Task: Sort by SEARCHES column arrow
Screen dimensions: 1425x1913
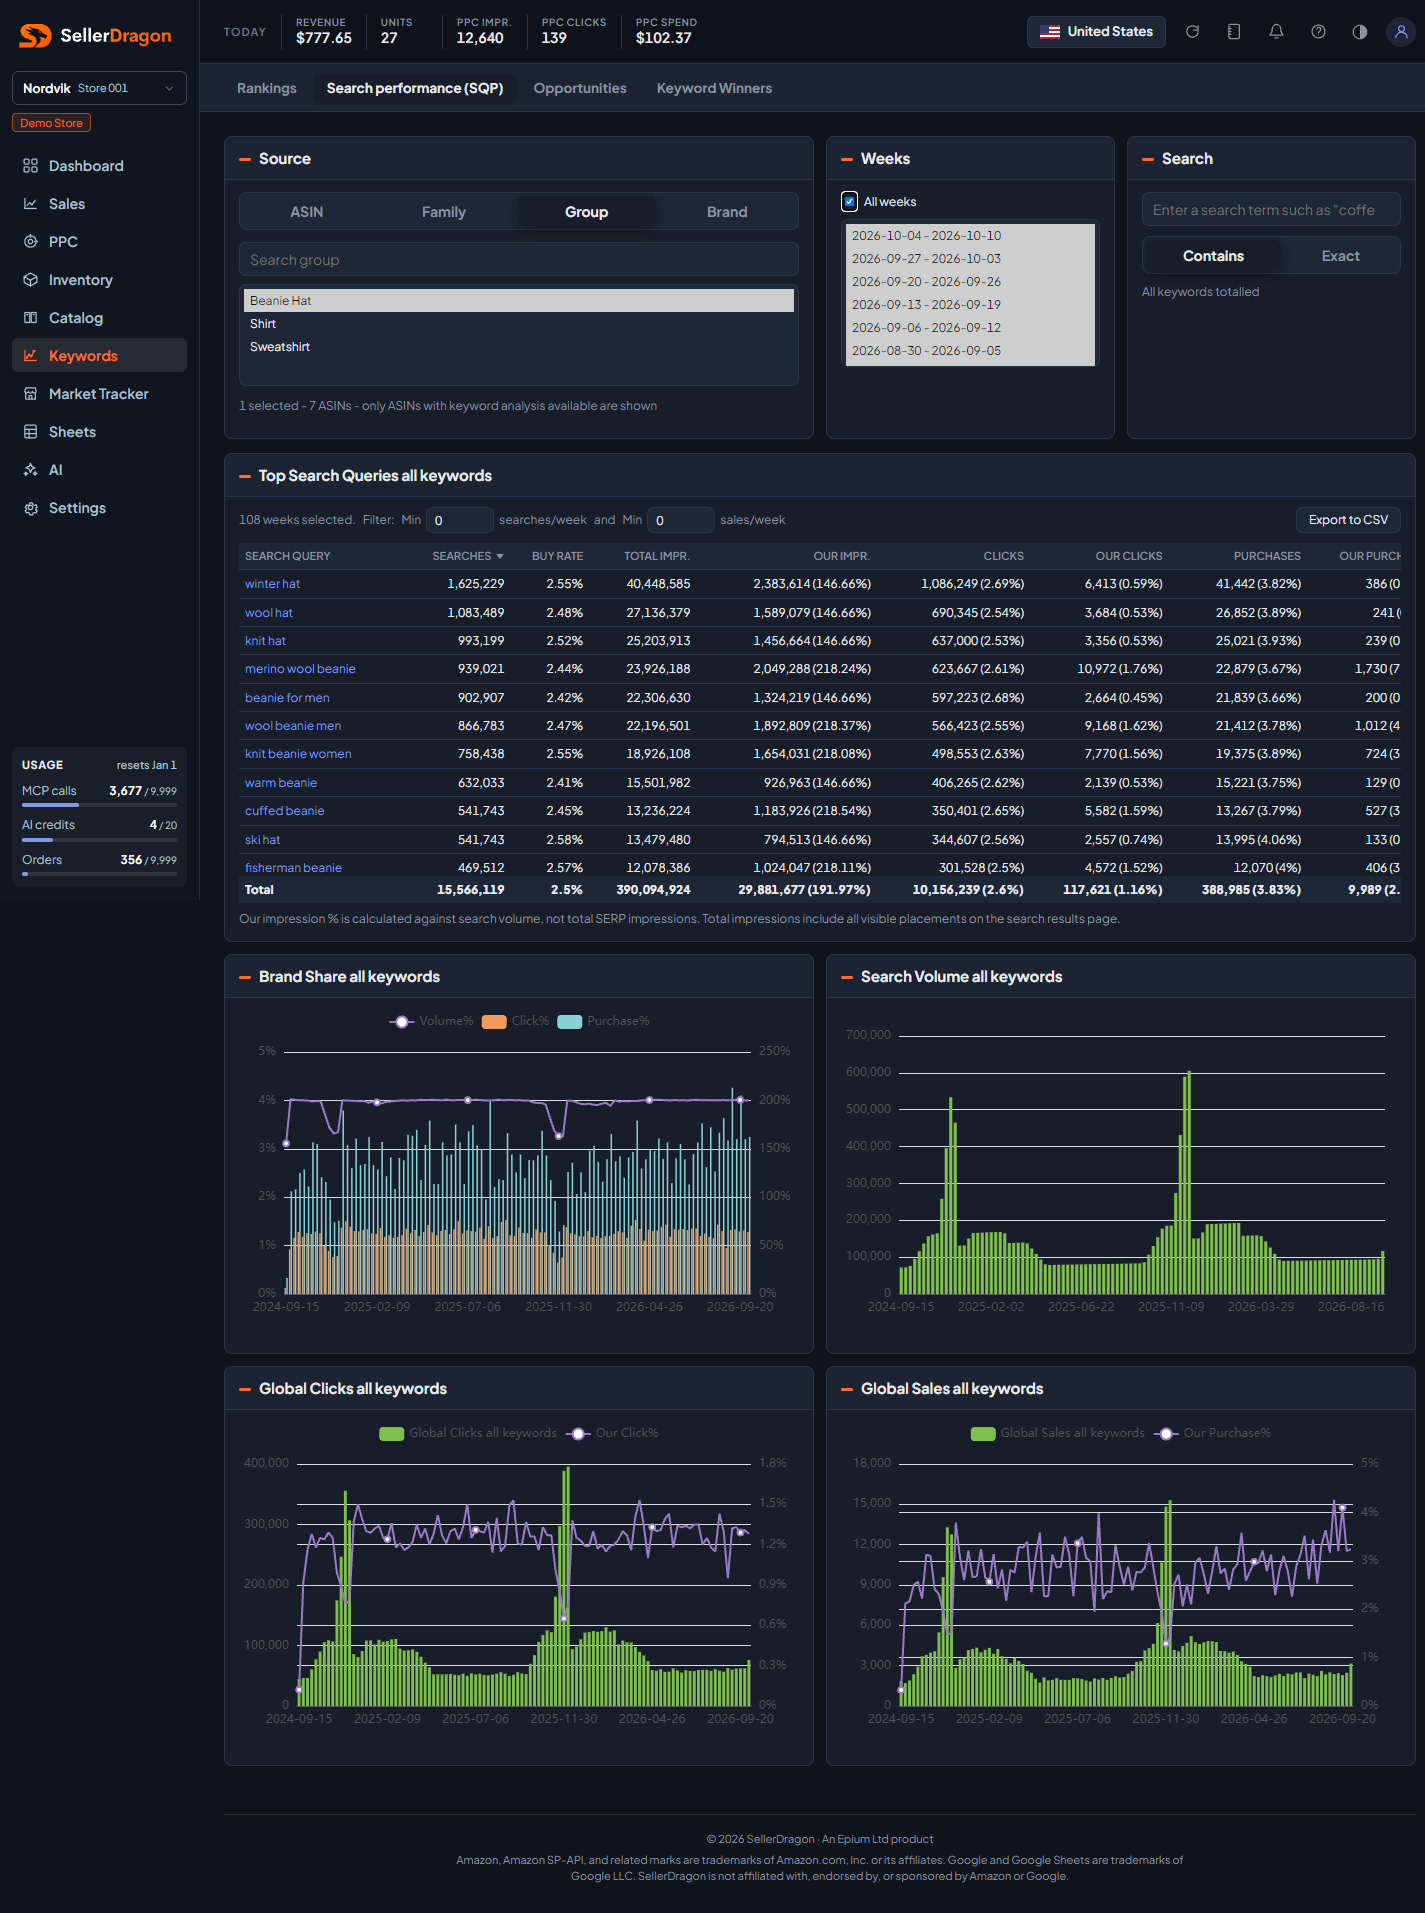Action: [x=500, y=556]
